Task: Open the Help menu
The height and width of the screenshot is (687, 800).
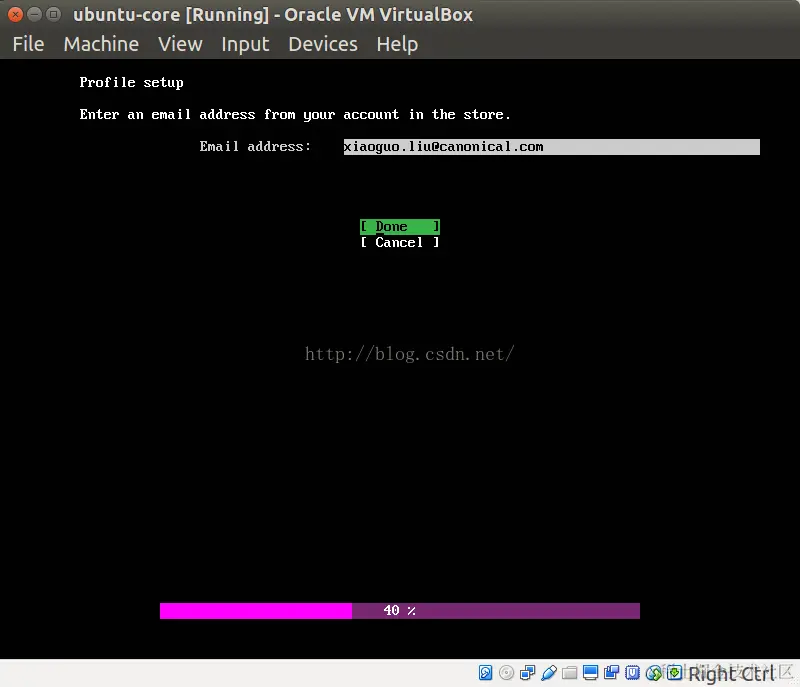Action: [397, 44]
